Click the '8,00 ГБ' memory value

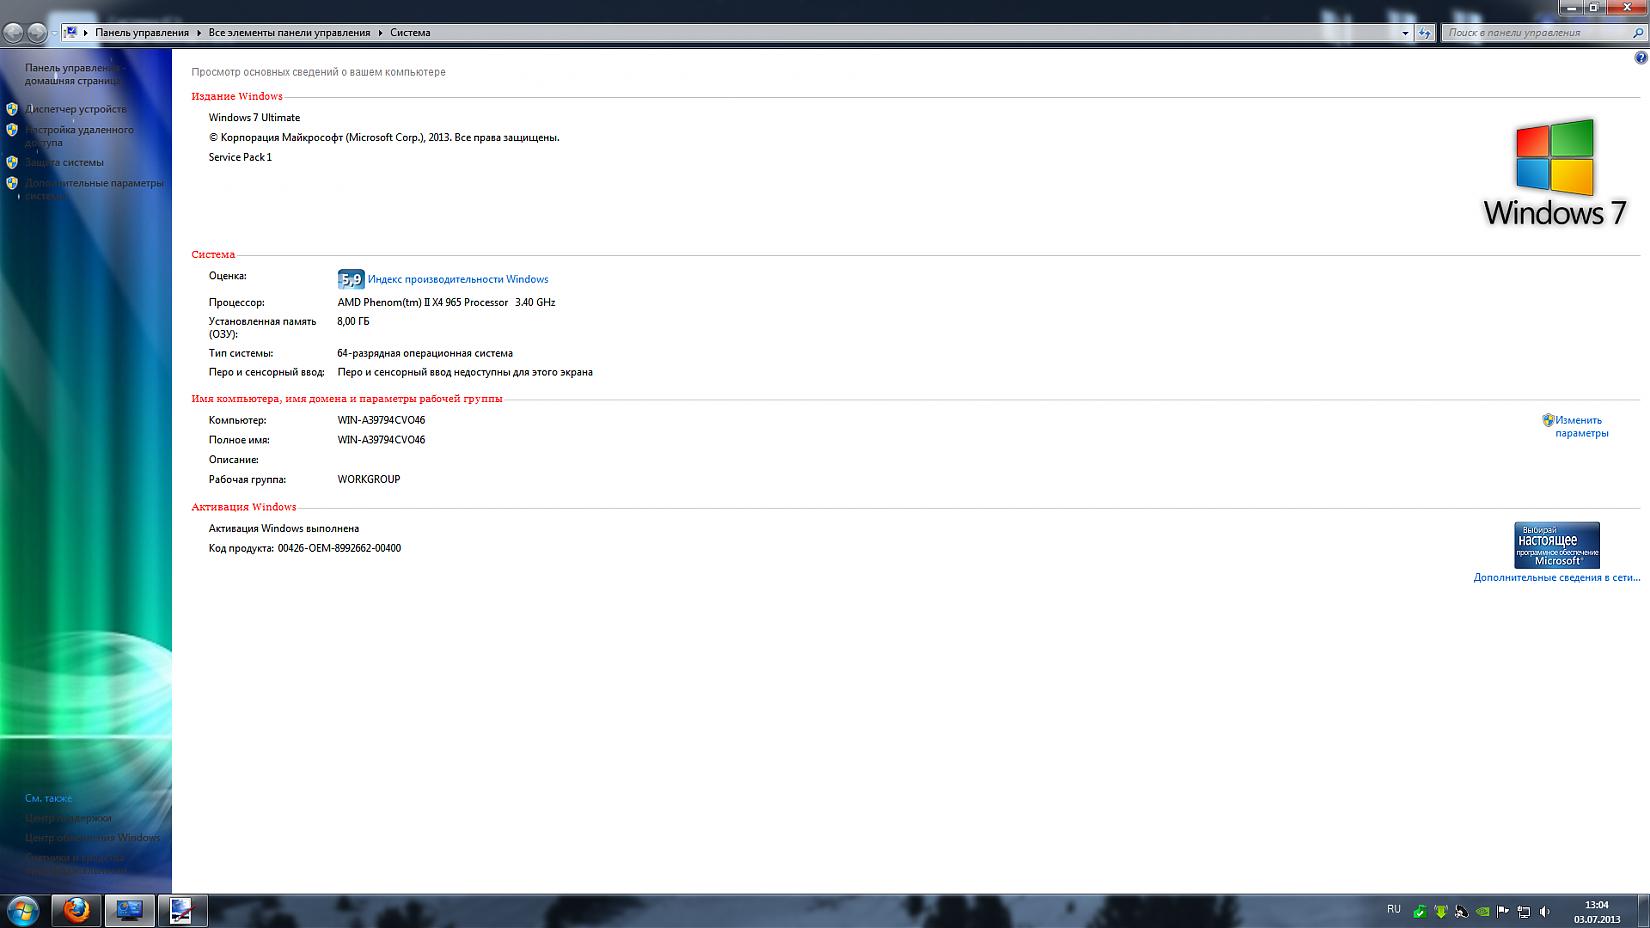(x=353, y=322)
